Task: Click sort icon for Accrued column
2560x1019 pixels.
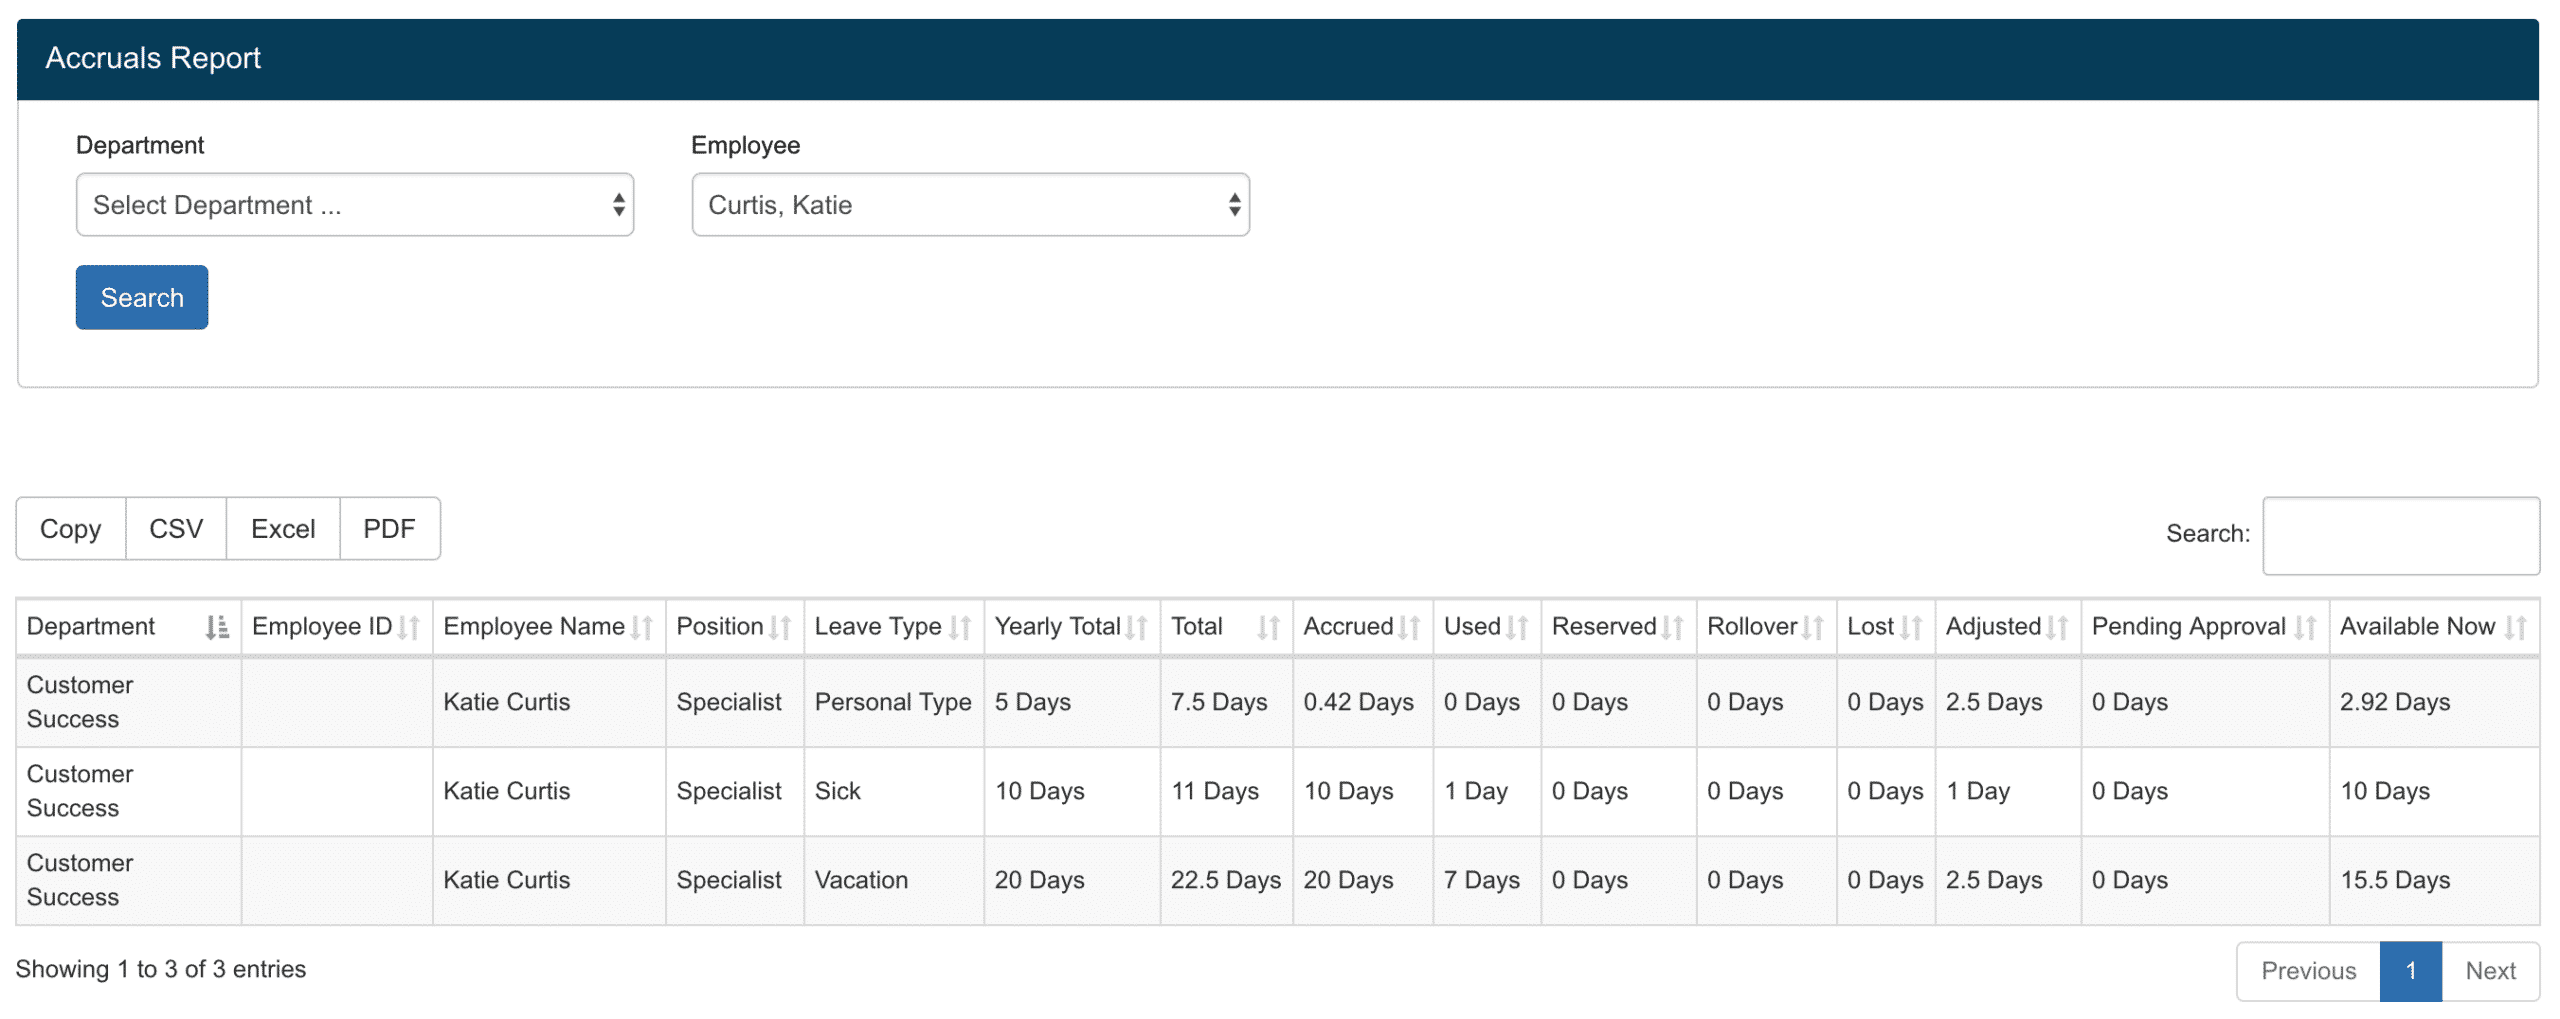Action: click(1408, 627)
